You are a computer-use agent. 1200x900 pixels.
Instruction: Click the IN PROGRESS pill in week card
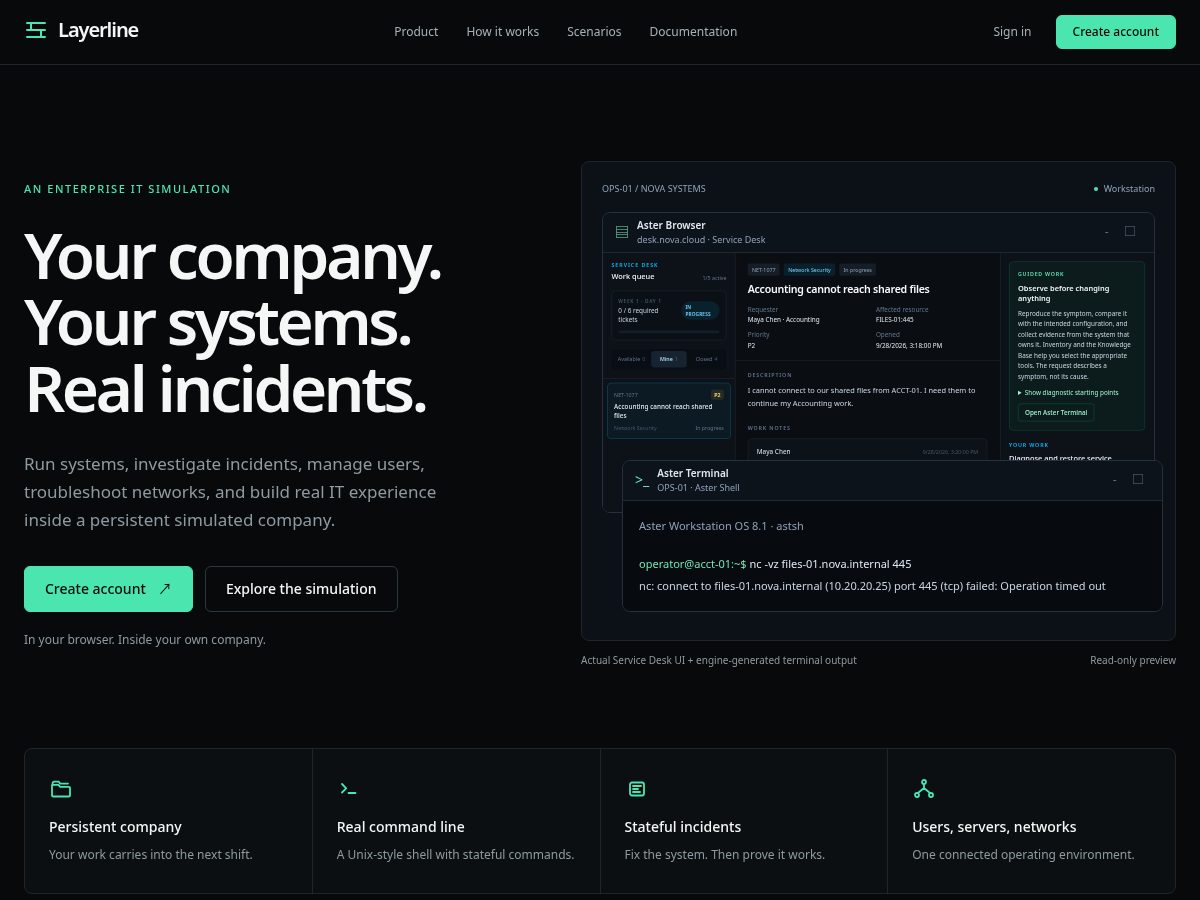pos(700,311)
